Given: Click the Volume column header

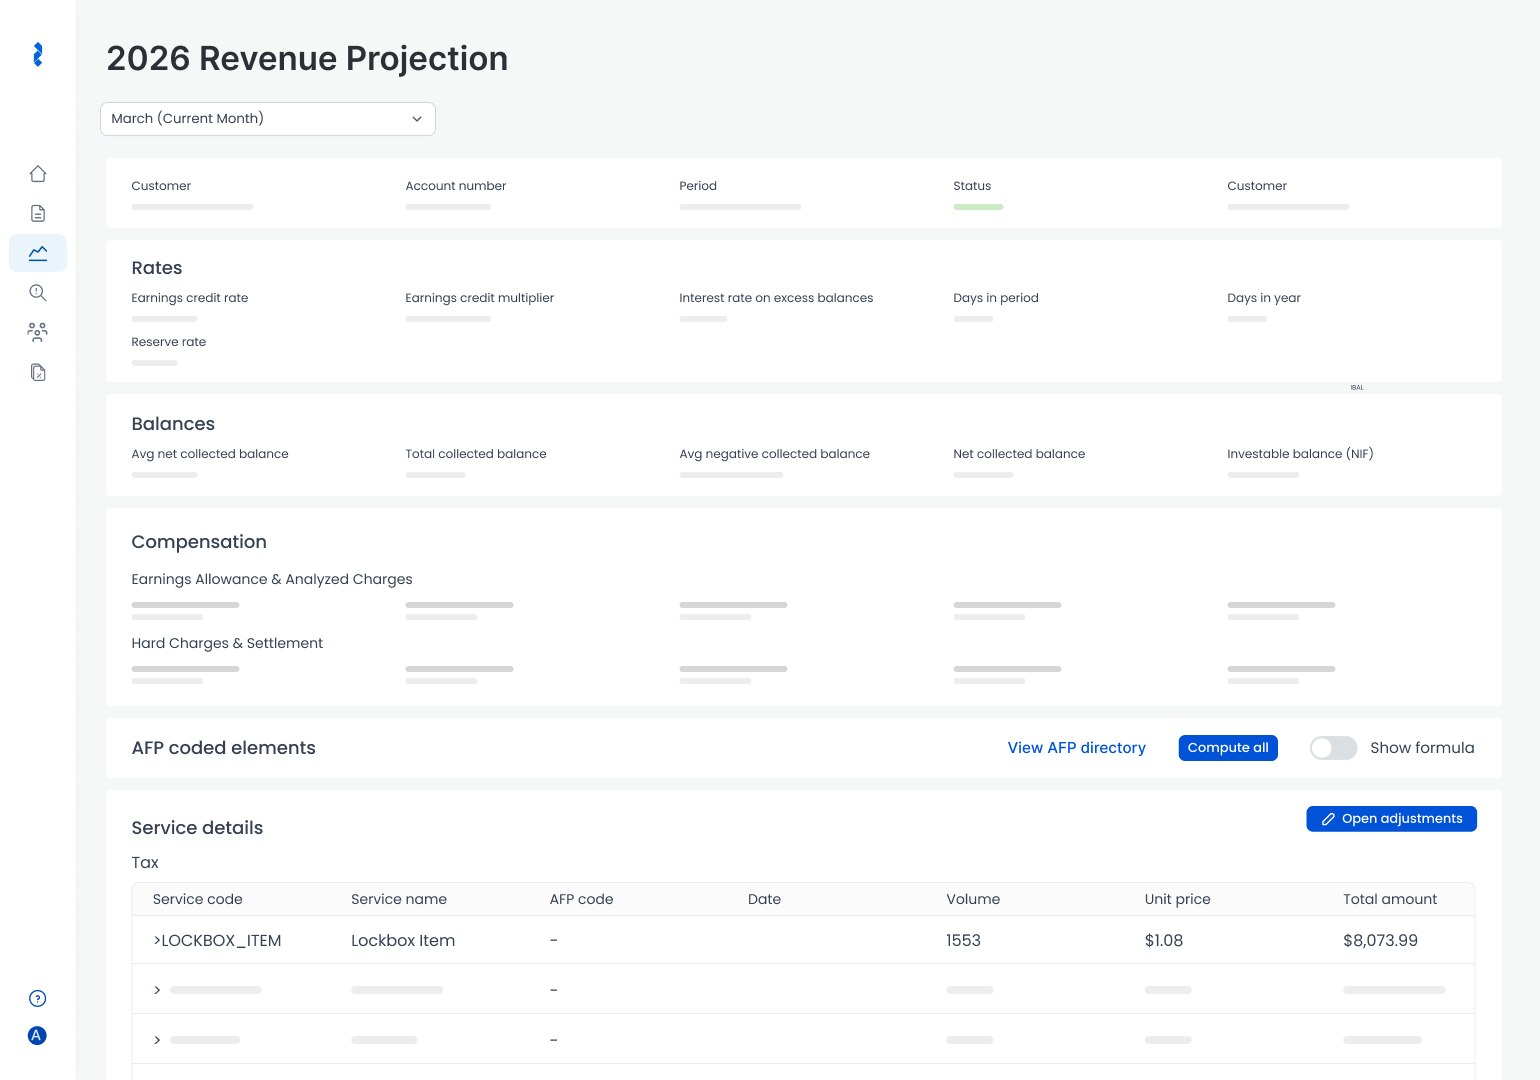Looking at the screenshot, I should (972, 899).
